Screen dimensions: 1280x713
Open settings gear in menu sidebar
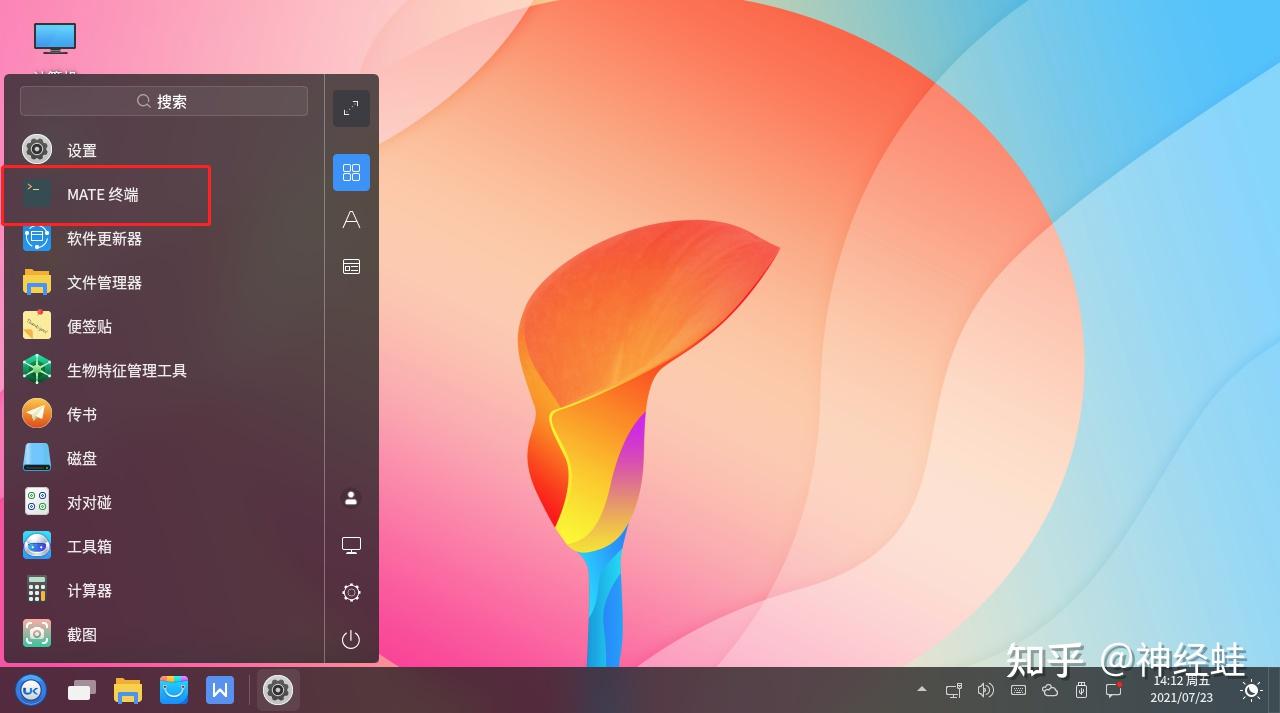pyautogui.click(x=351, y=592)
